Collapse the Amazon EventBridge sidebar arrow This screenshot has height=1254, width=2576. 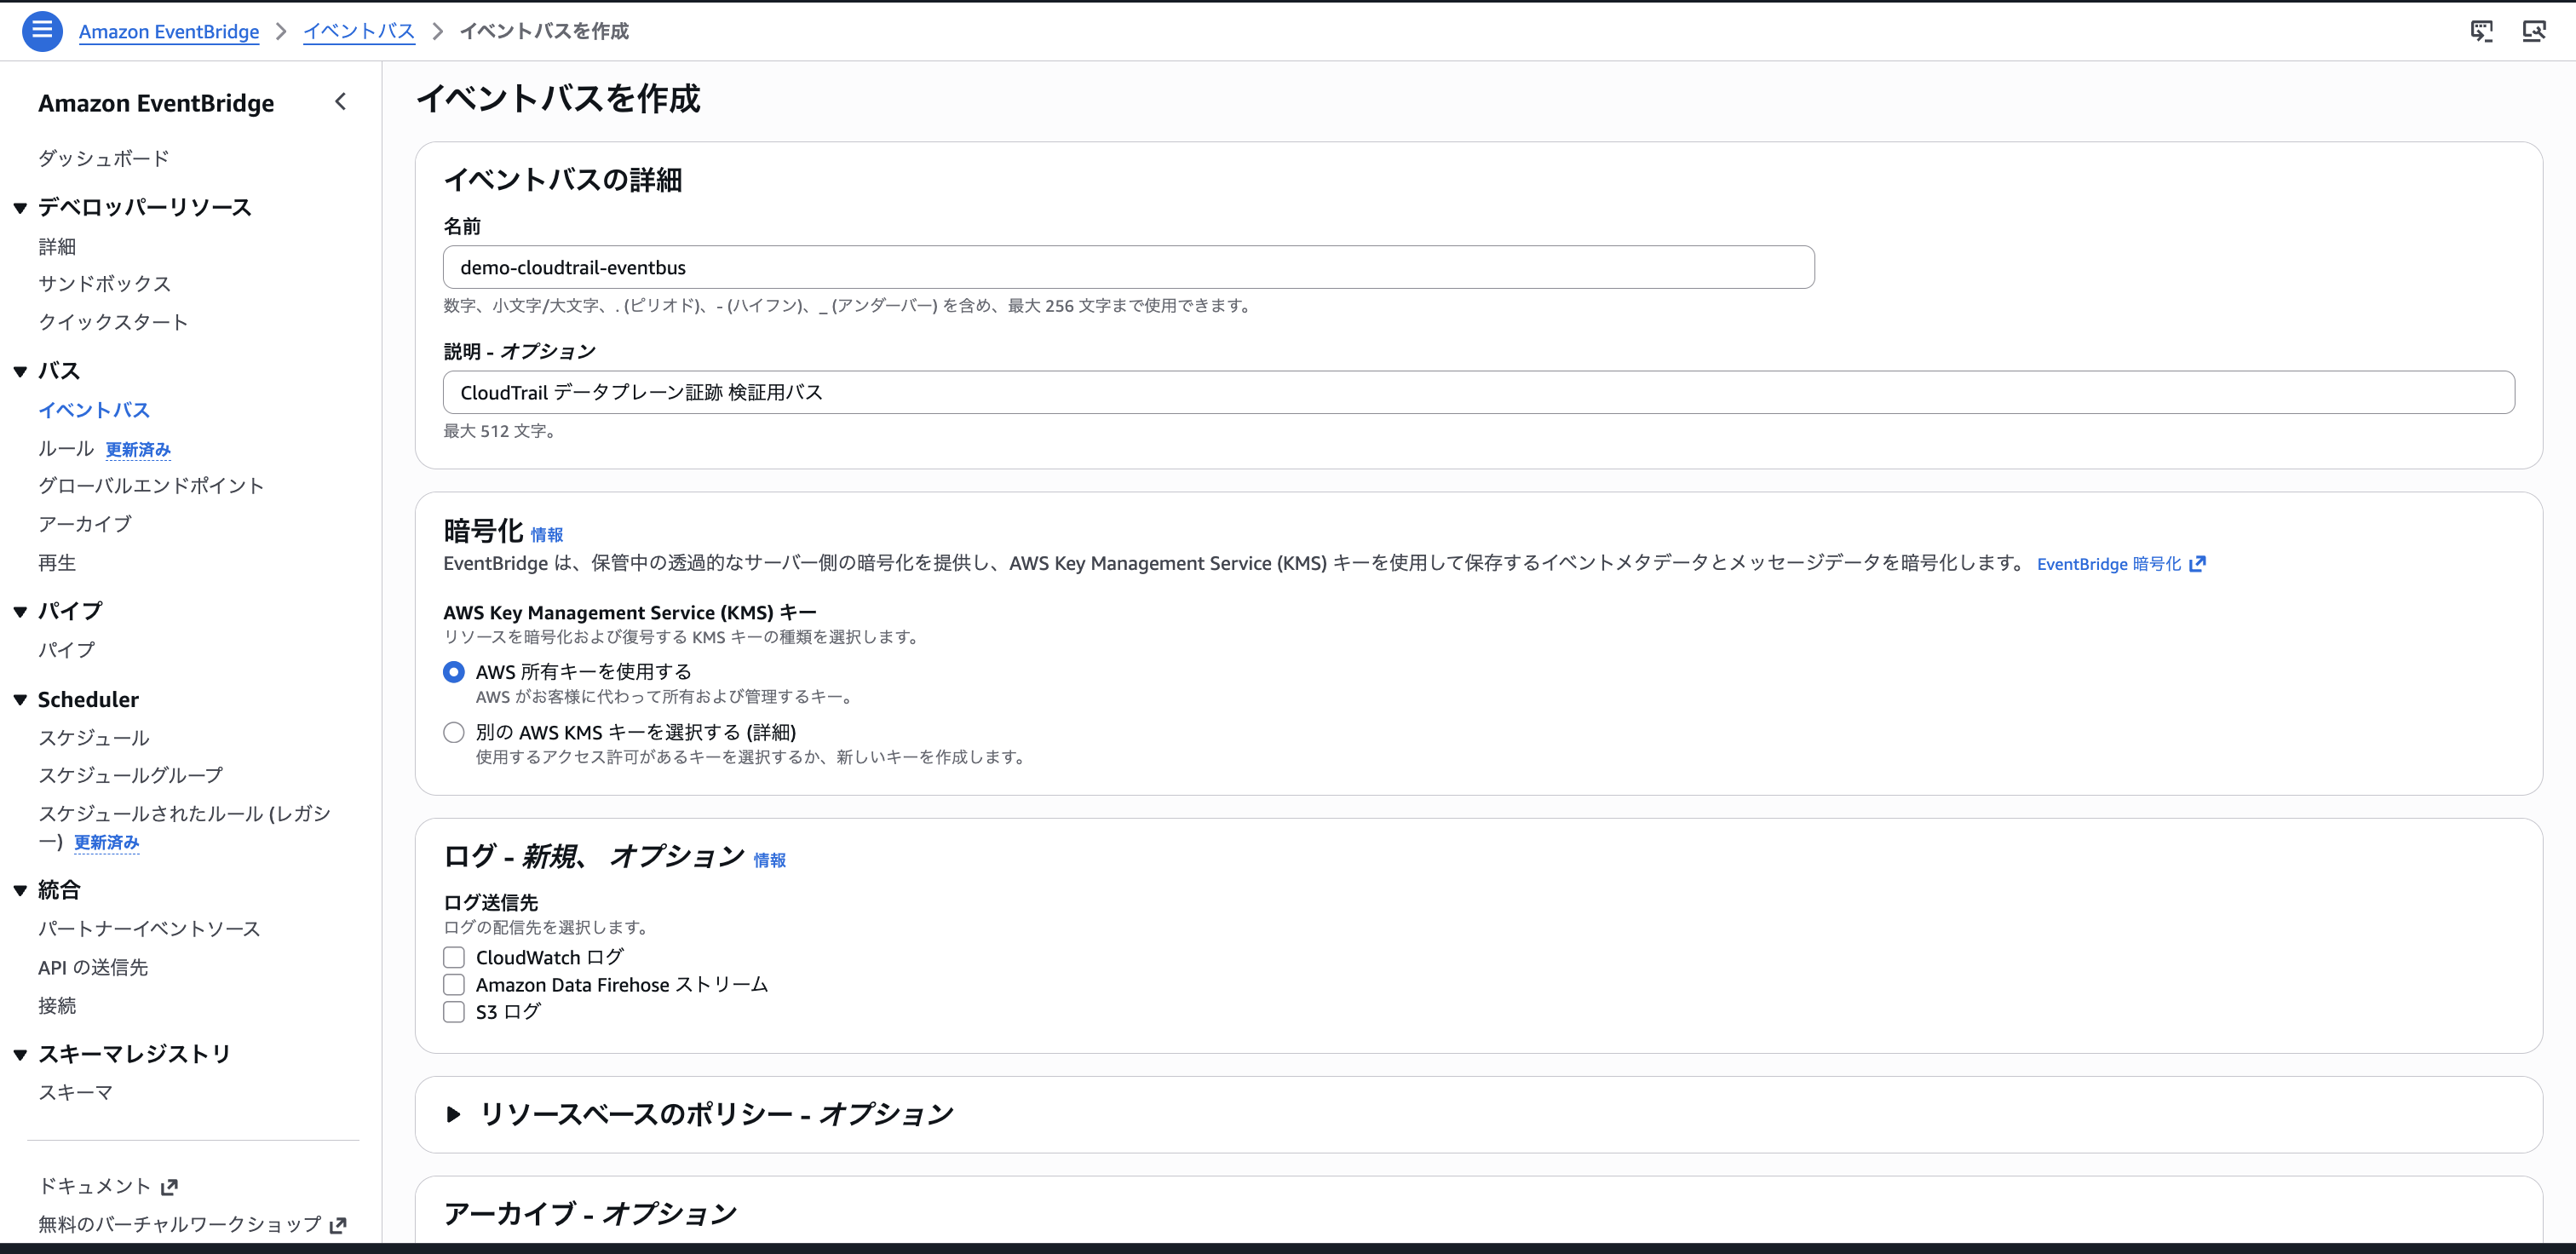coord(341,102)
